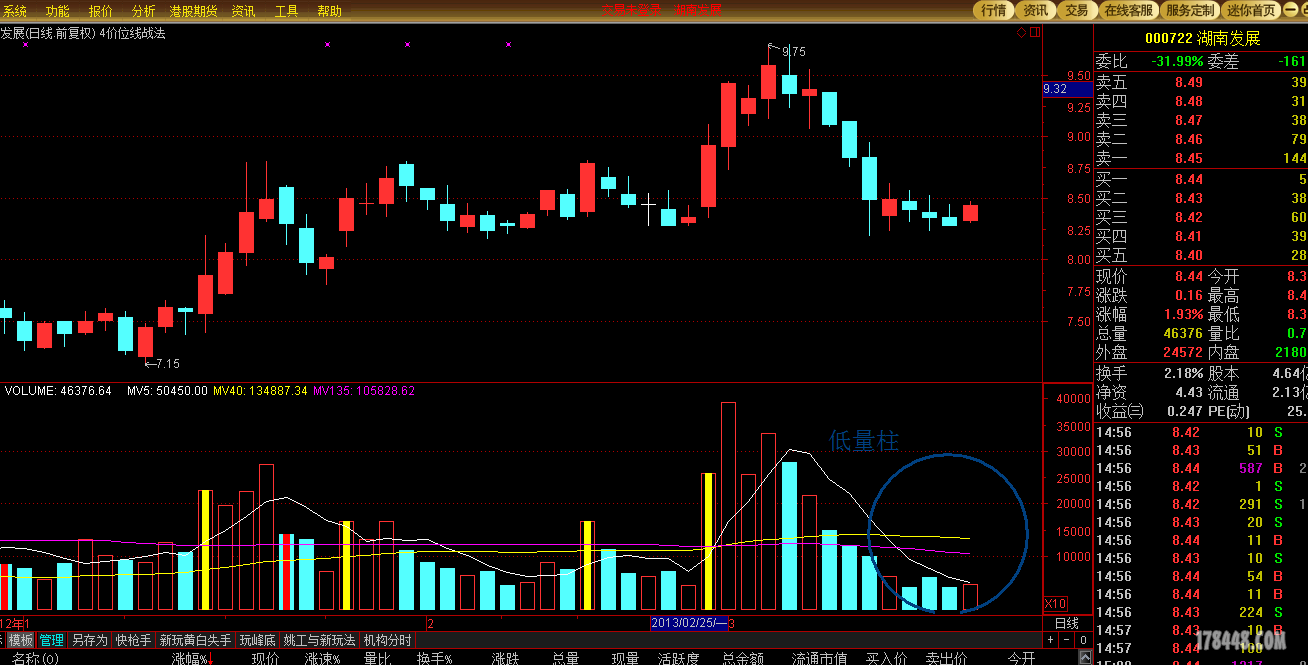
Task: Click the 000722 湖南发展 stock title
Action: [x=1202, y=39]
